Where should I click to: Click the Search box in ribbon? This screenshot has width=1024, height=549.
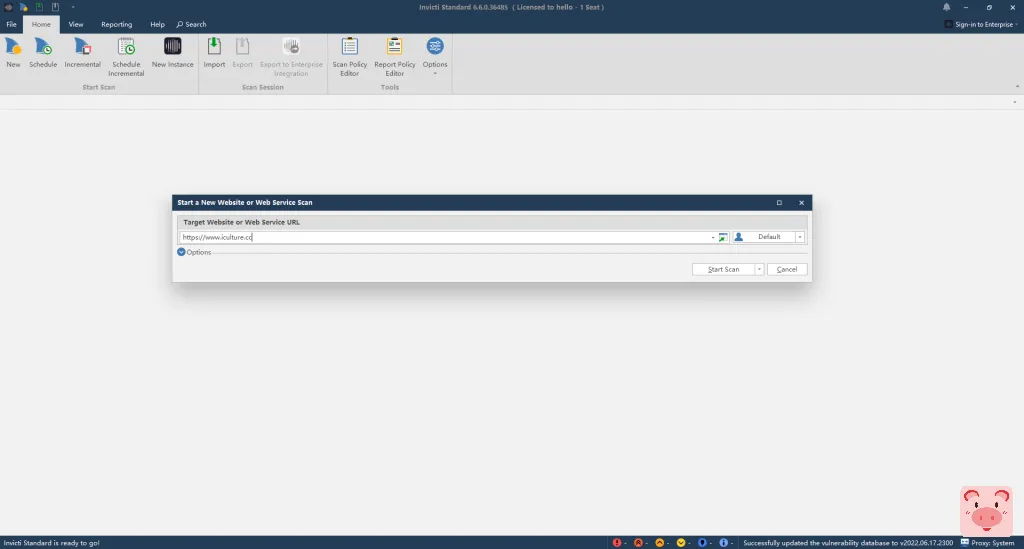click(191, 24)
